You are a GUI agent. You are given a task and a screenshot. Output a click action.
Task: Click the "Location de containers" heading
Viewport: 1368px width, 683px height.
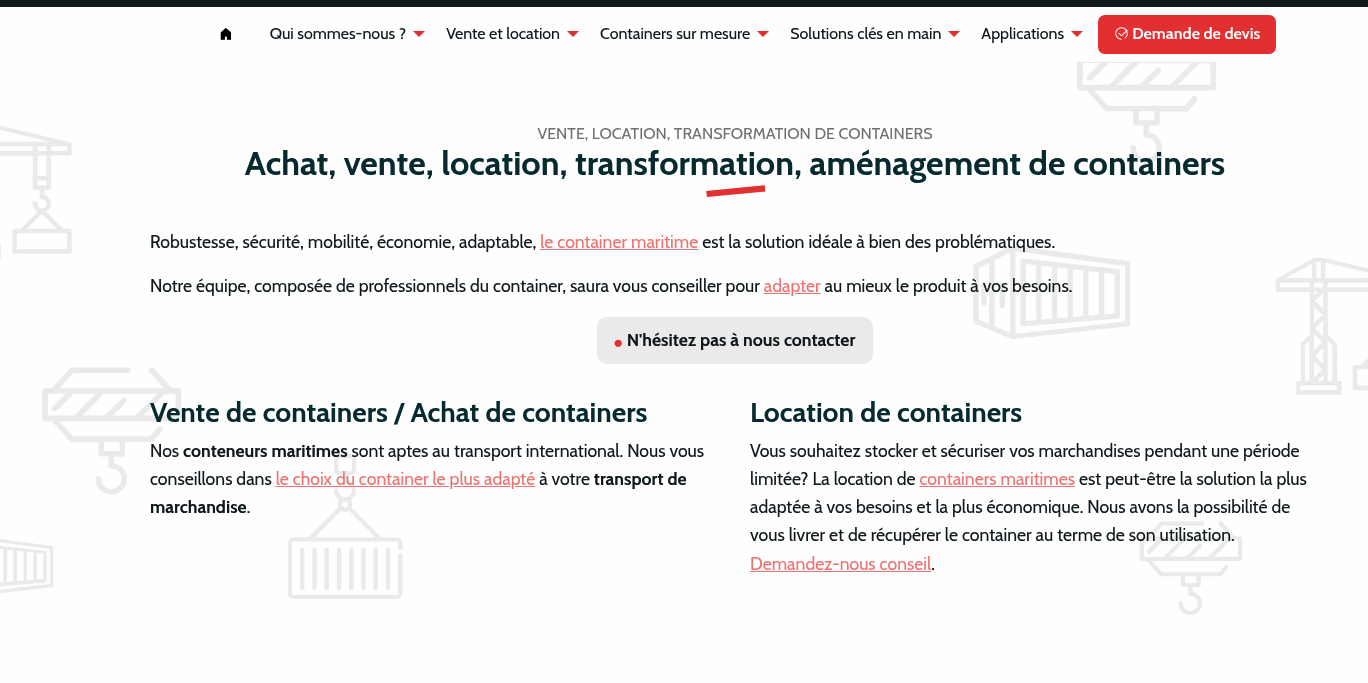(x=886, y=413)
